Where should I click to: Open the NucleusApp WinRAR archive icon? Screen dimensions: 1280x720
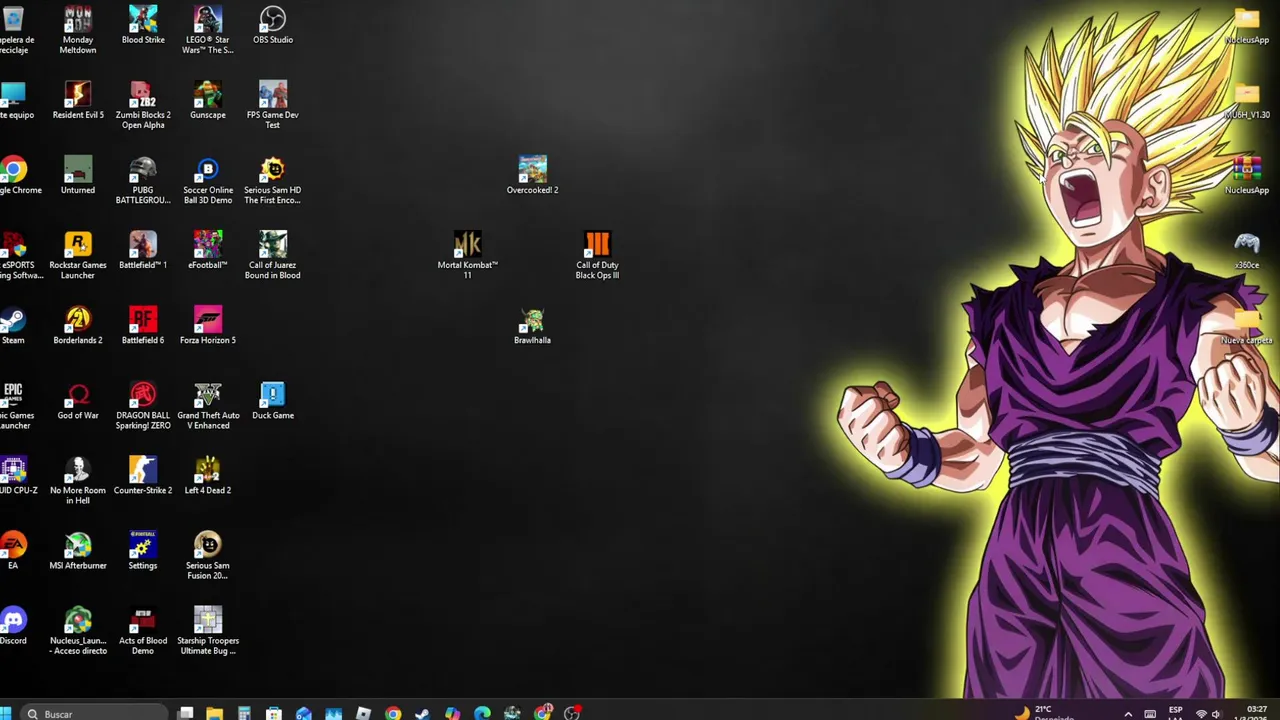pos(1247,175)
